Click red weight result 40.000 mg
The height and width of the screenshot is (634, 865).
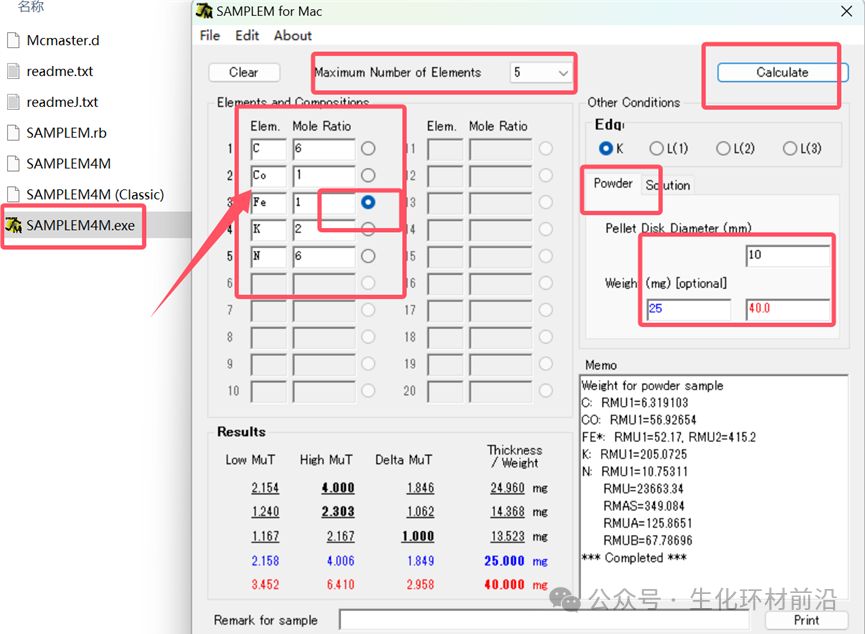[x=516, y=584]
